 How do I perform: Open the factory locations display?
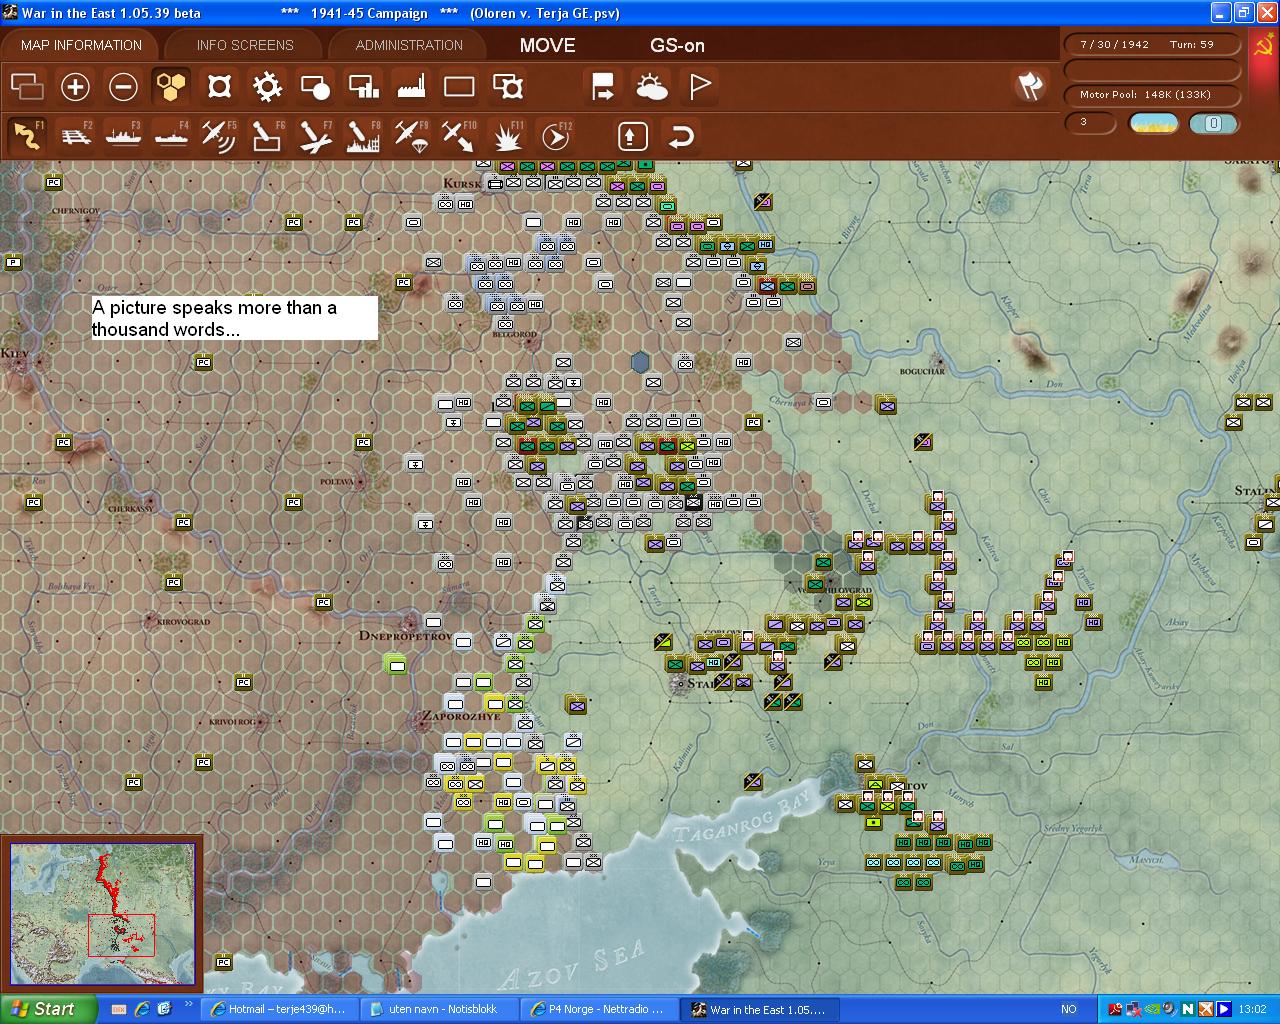point(410,87)
